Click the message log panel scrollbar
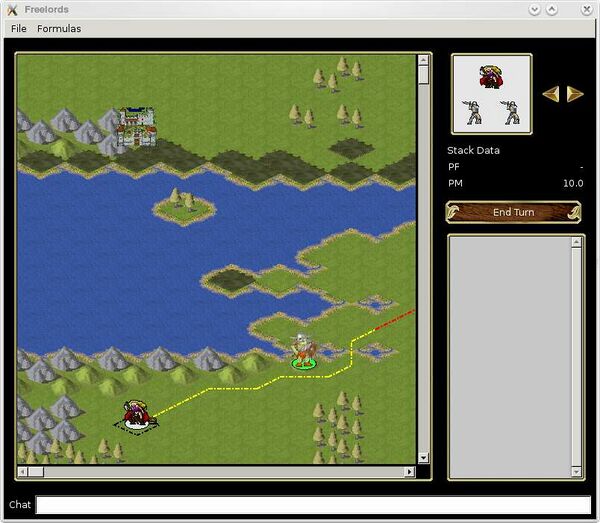 [x=576, y=355]
